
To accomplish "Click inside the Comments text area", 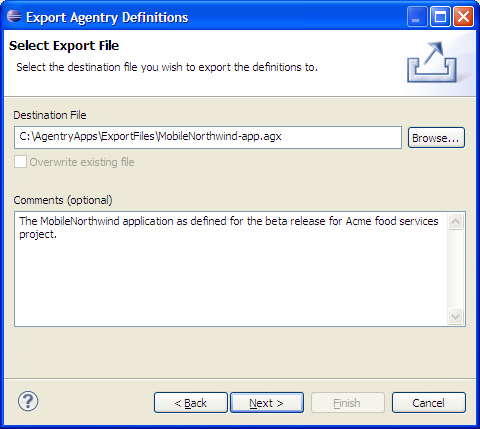I will click(231, 269).
